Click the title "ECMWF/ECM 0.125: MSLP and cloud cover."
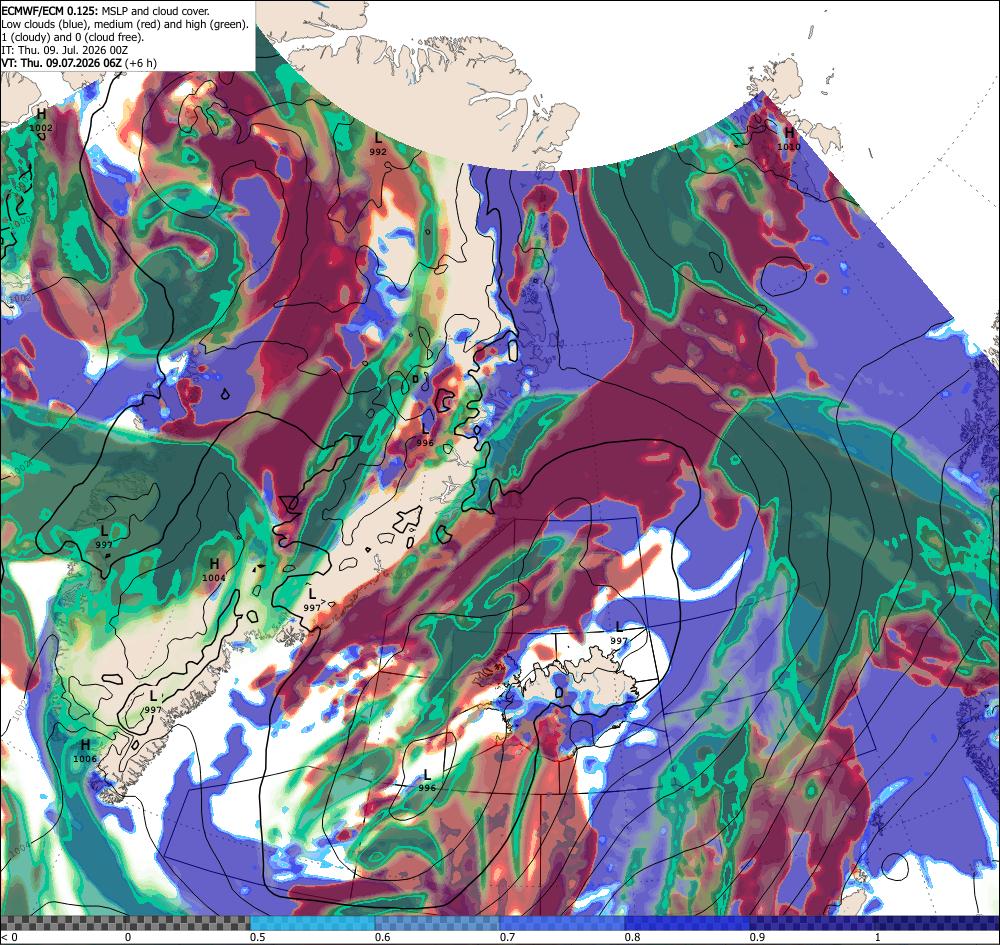Viewport: 1000px width, 945px height. (x=105, y=11)
